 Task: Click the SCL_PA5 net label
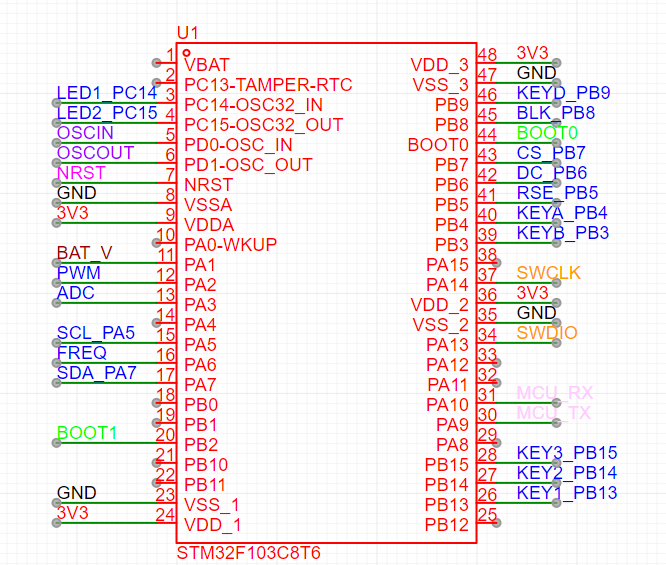(96, 333)
